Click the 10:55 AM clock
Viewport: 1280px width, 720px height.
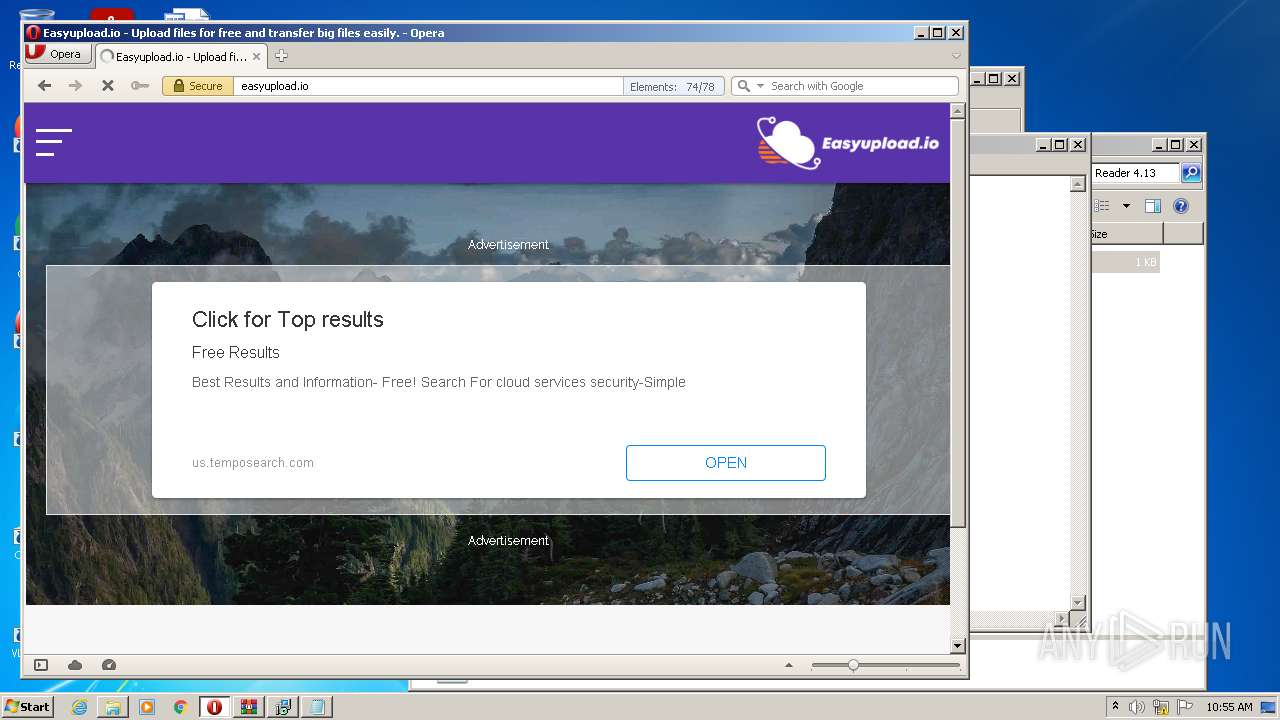click(x=1229, y=707)
